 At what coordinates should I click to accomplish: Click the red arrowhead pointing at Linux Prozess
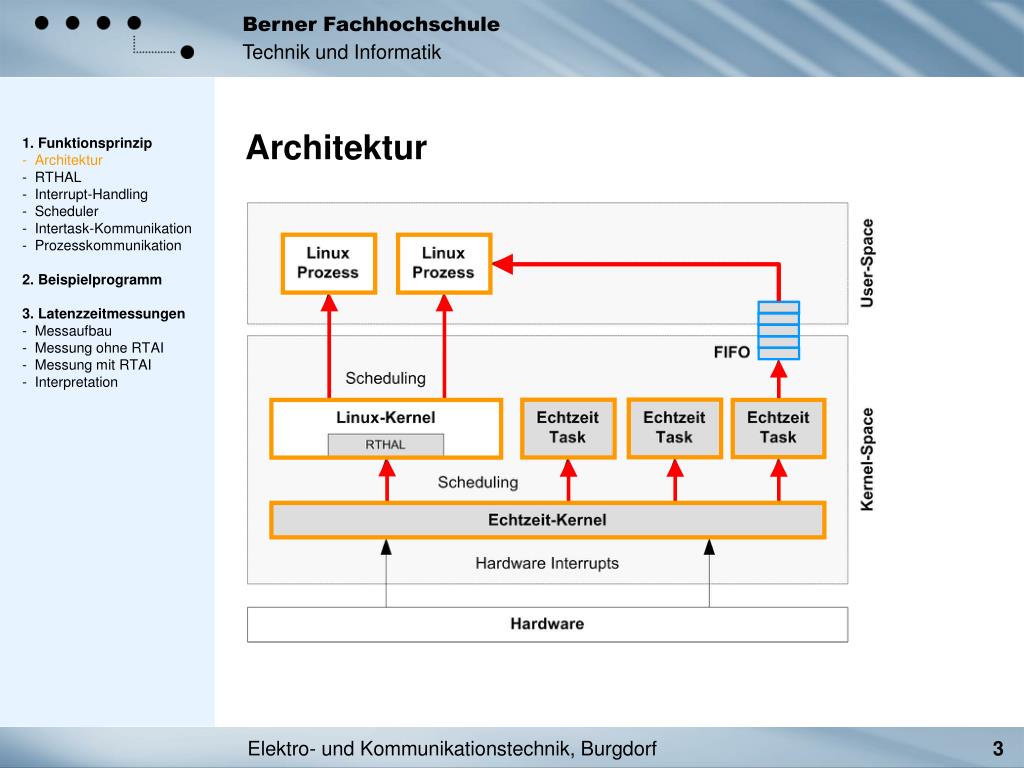pos(503,264)
